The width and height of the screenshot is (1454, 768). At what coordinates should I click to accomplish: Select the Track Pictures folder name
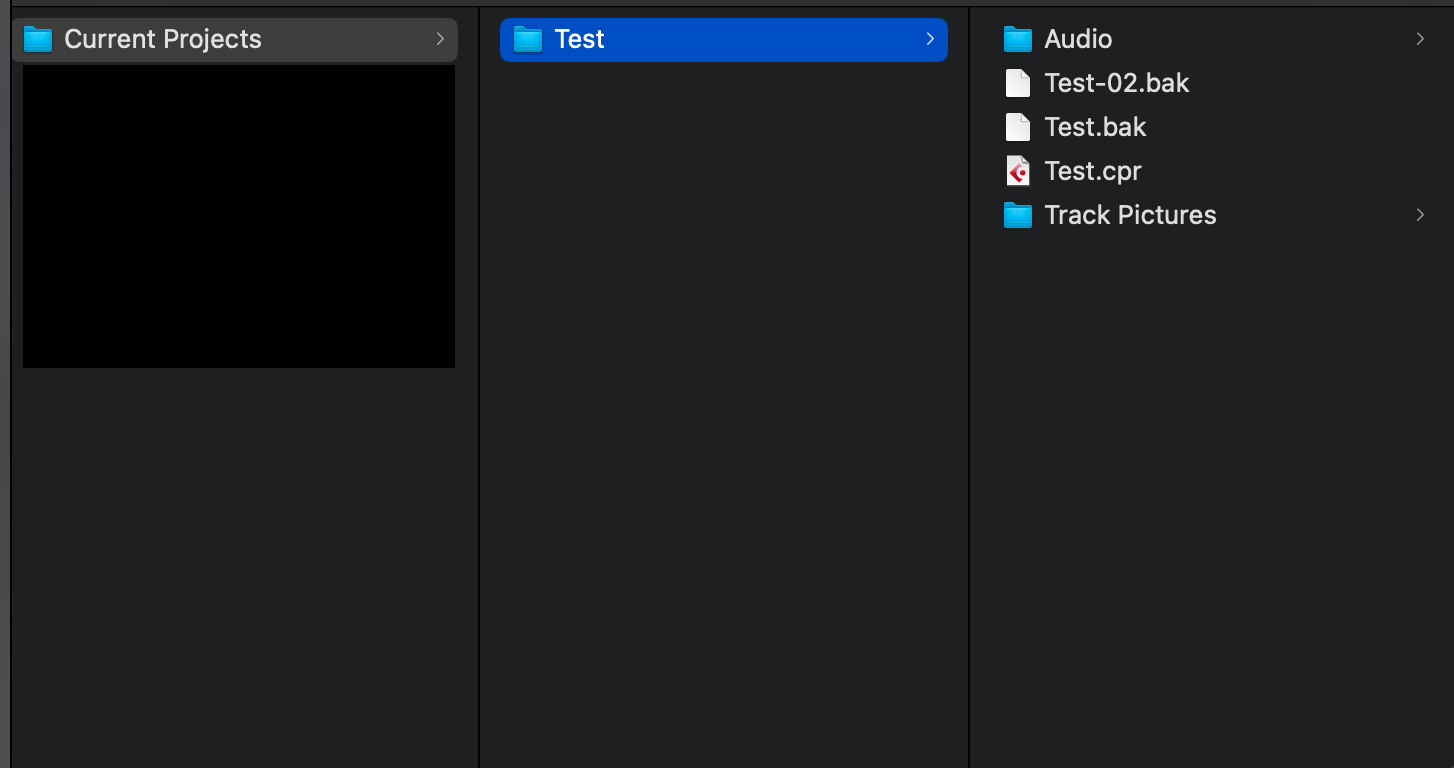point(1130,215)
